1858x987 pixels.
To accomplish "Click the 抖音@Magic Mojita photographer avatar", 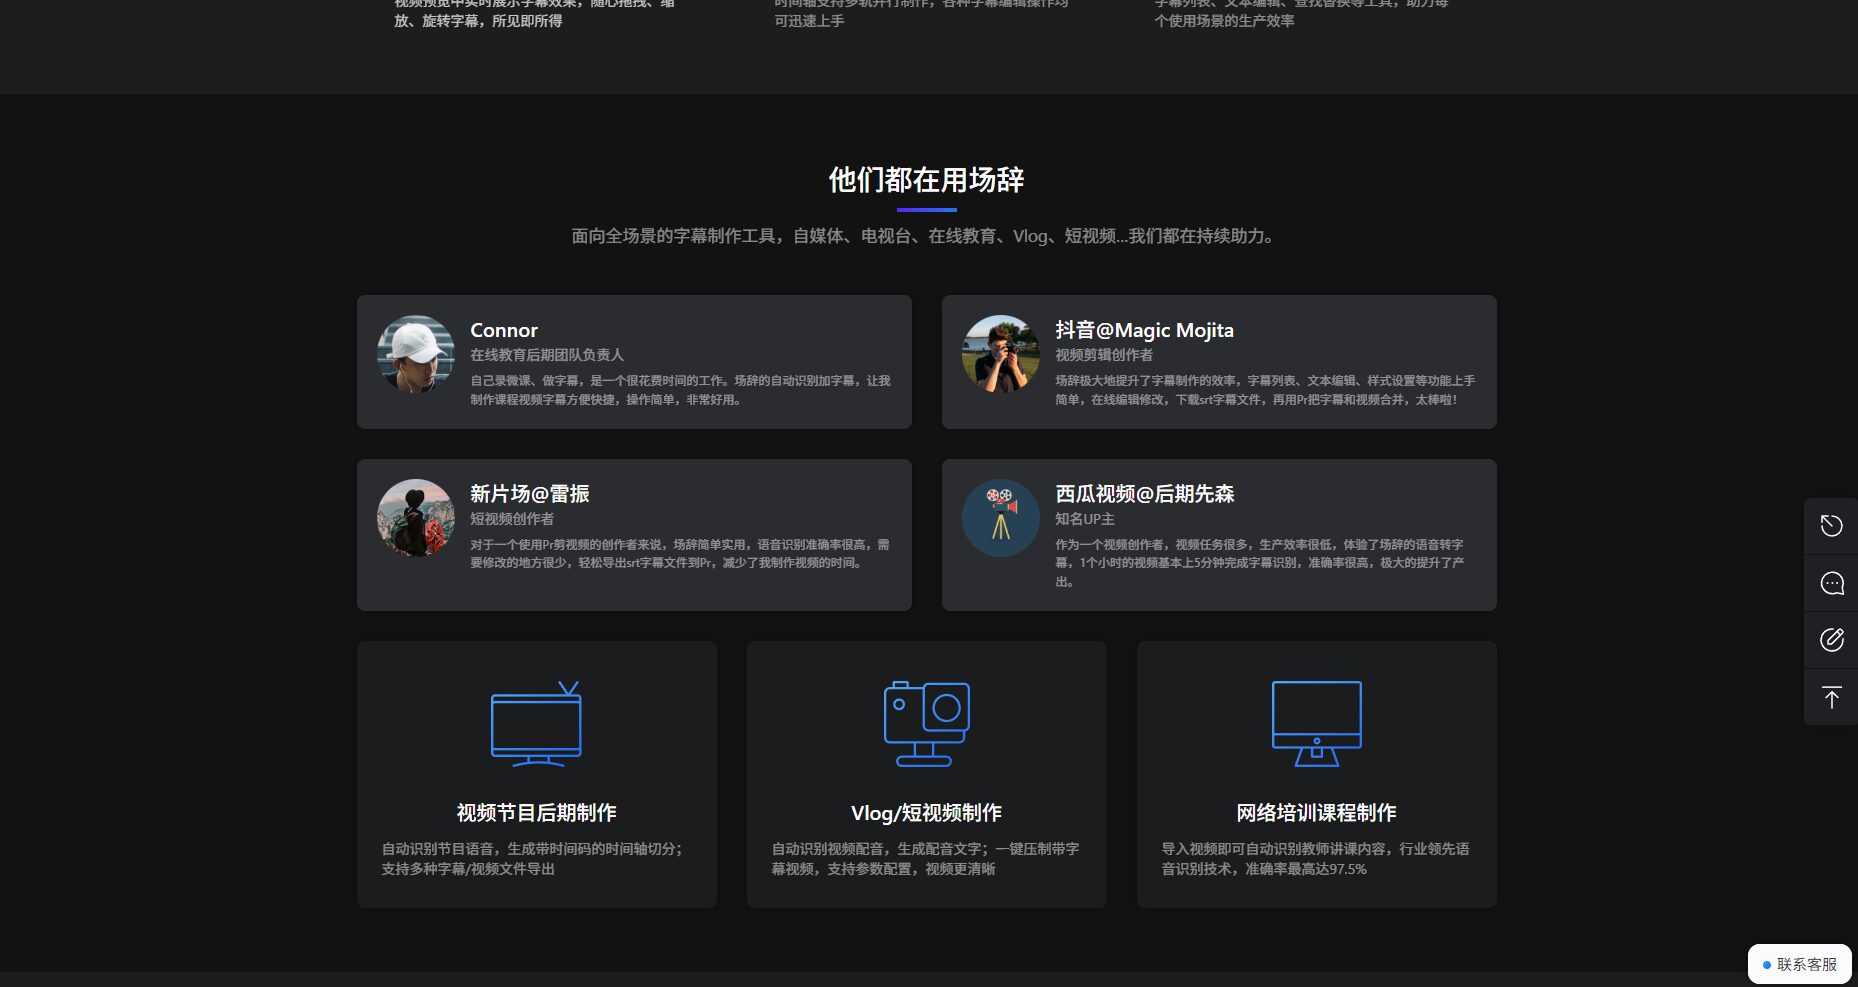I will (1000, 354).
